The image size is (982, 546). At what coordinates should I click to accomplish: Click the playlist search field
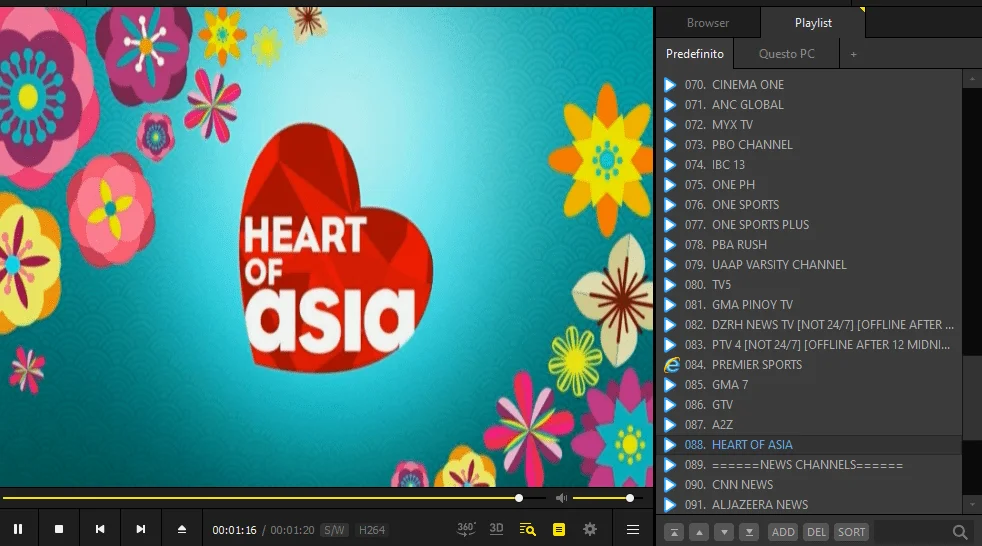911,532
